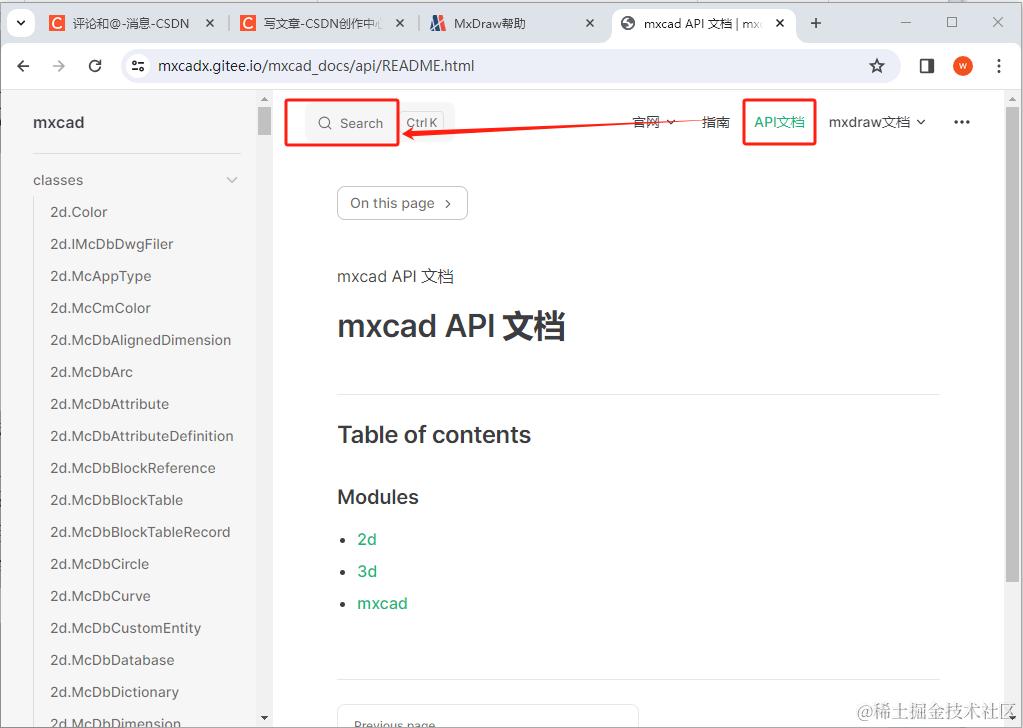Click the Table of contents heading
Screen dimensions: 1023x728
click(x=434, y=434)
